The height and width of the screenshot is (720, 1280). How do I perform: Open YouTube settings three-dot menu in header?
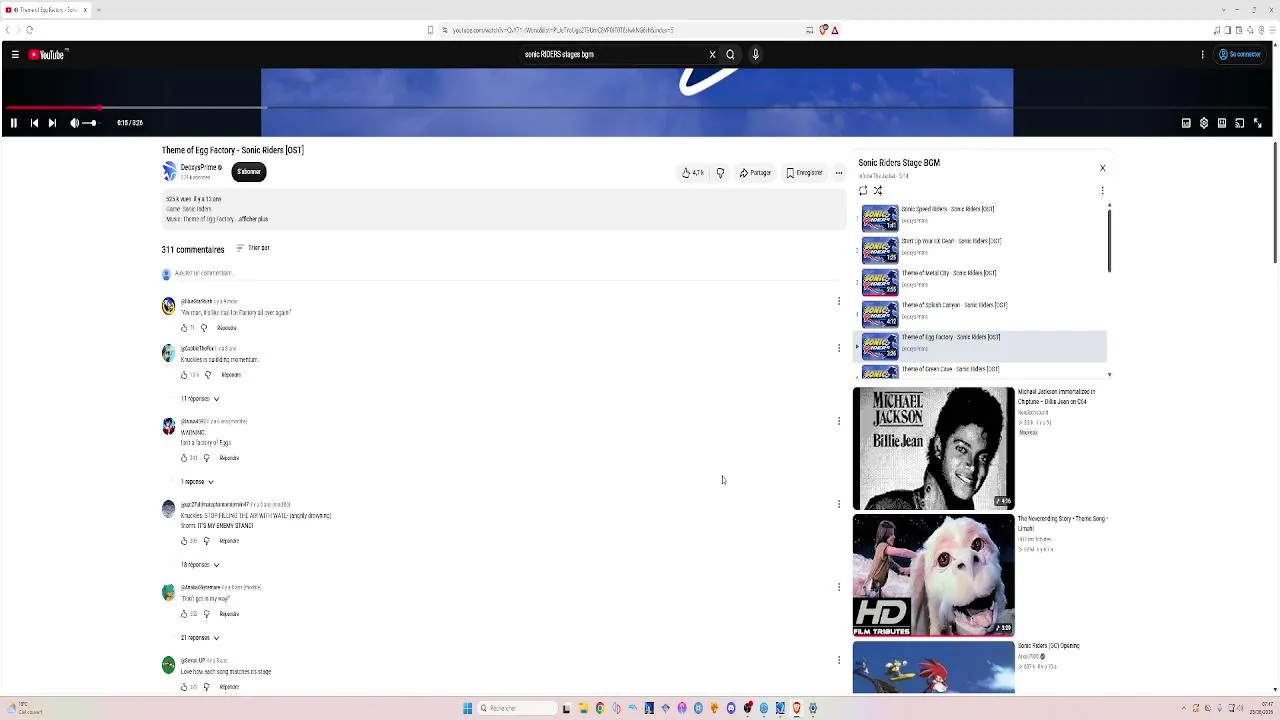click(1202, 55)
